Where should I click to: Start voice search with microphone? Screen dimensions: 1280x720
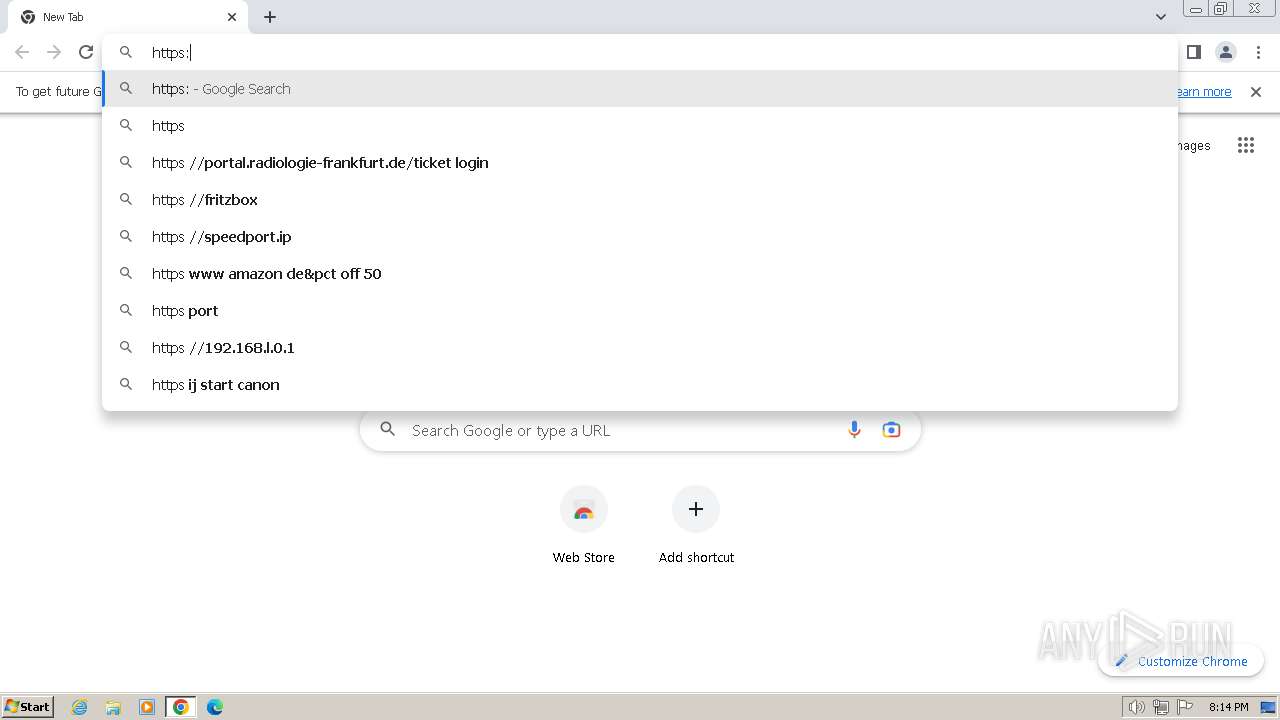pos(854,430)
